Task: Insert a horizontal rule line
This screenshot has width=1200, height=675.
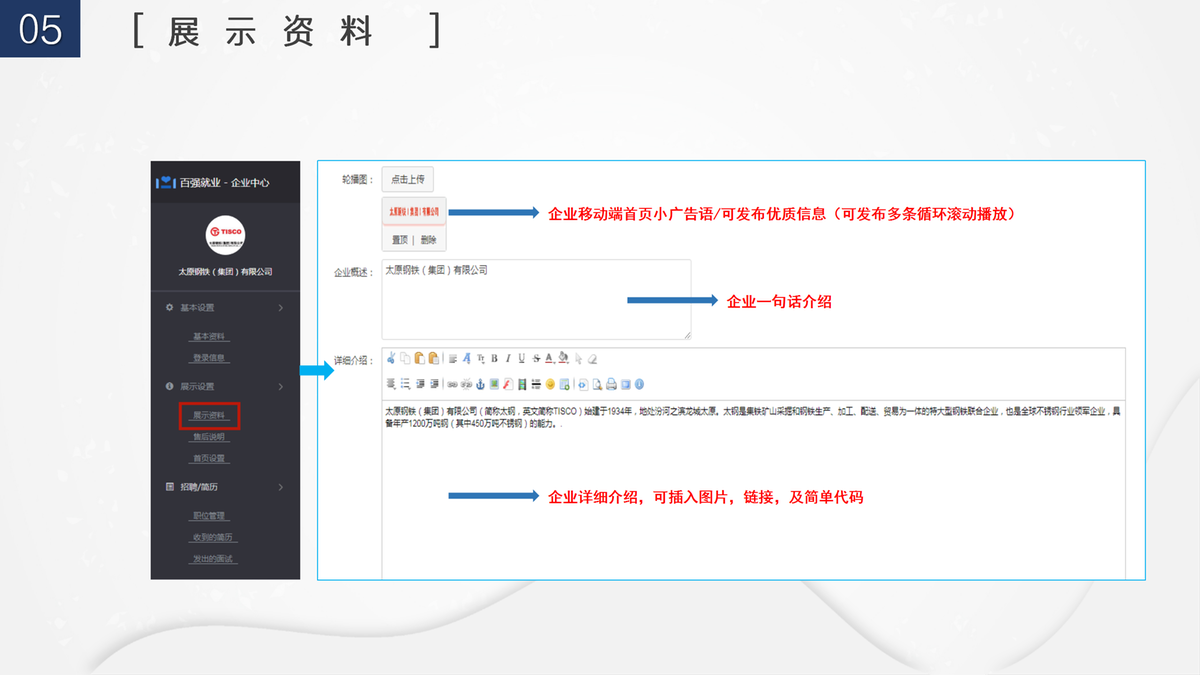Action: (536, 383)
